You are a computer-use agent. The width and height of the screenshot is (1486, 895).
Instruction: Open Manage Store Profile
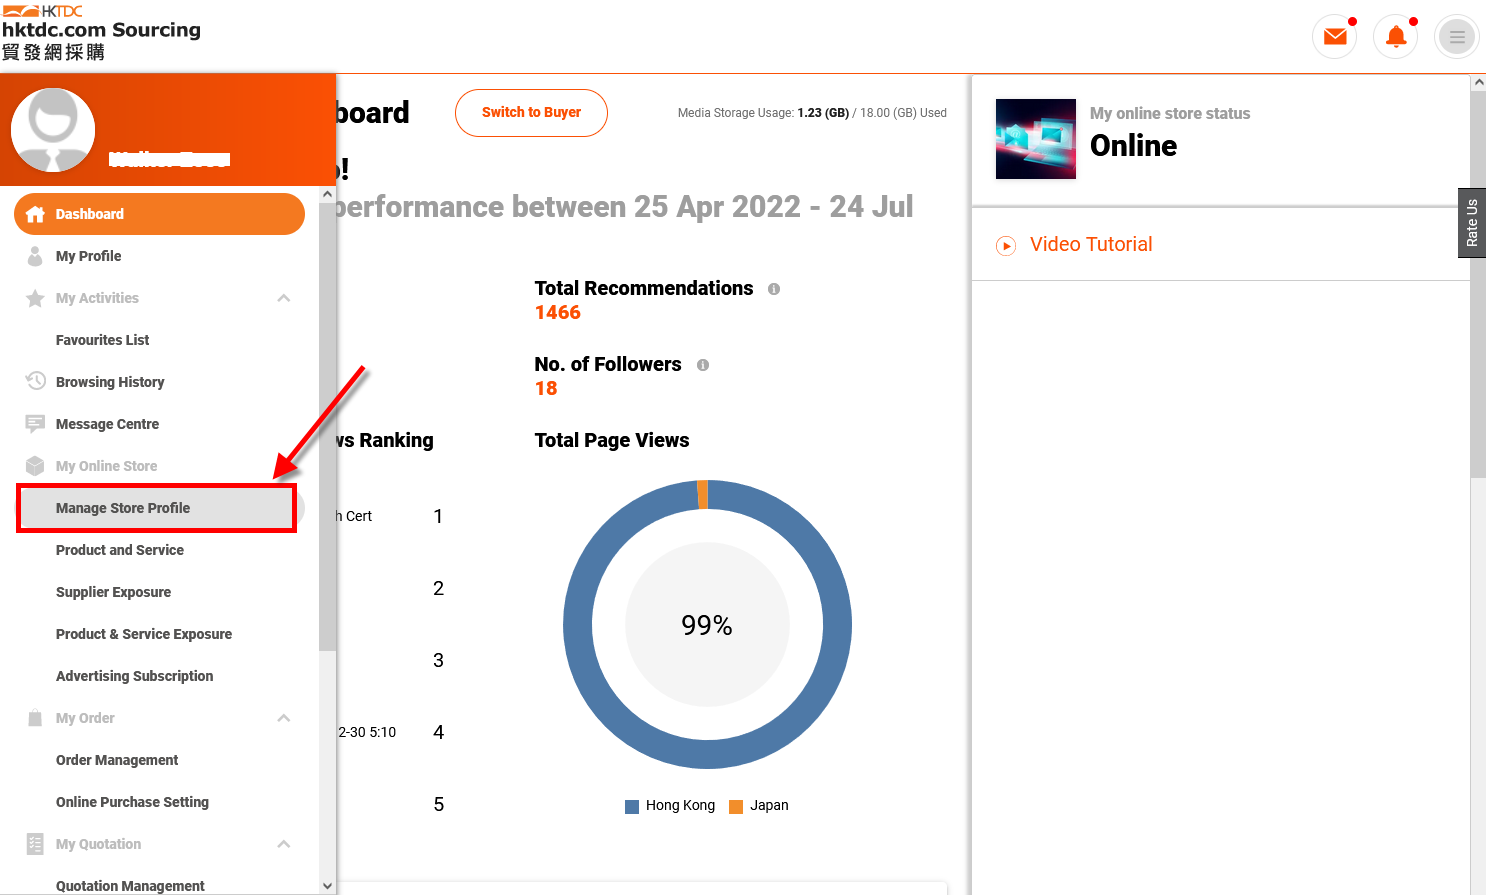pyautogui.click(x=157, y=508)
